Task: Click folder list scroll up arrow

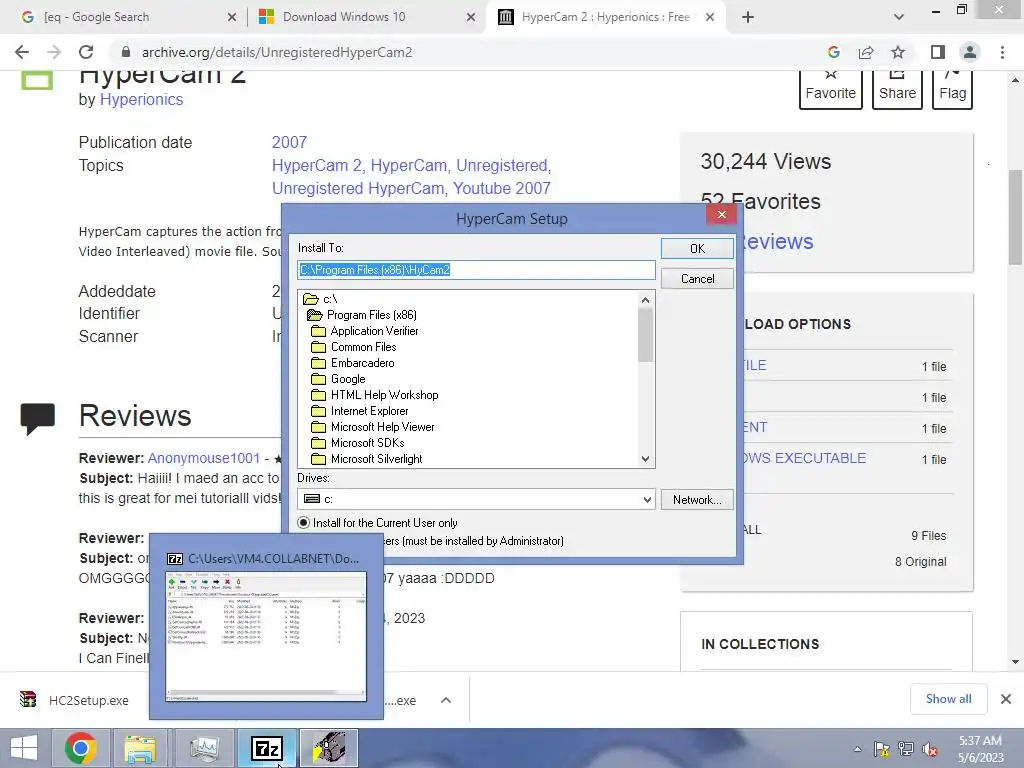Action: (x=645, y=300)
